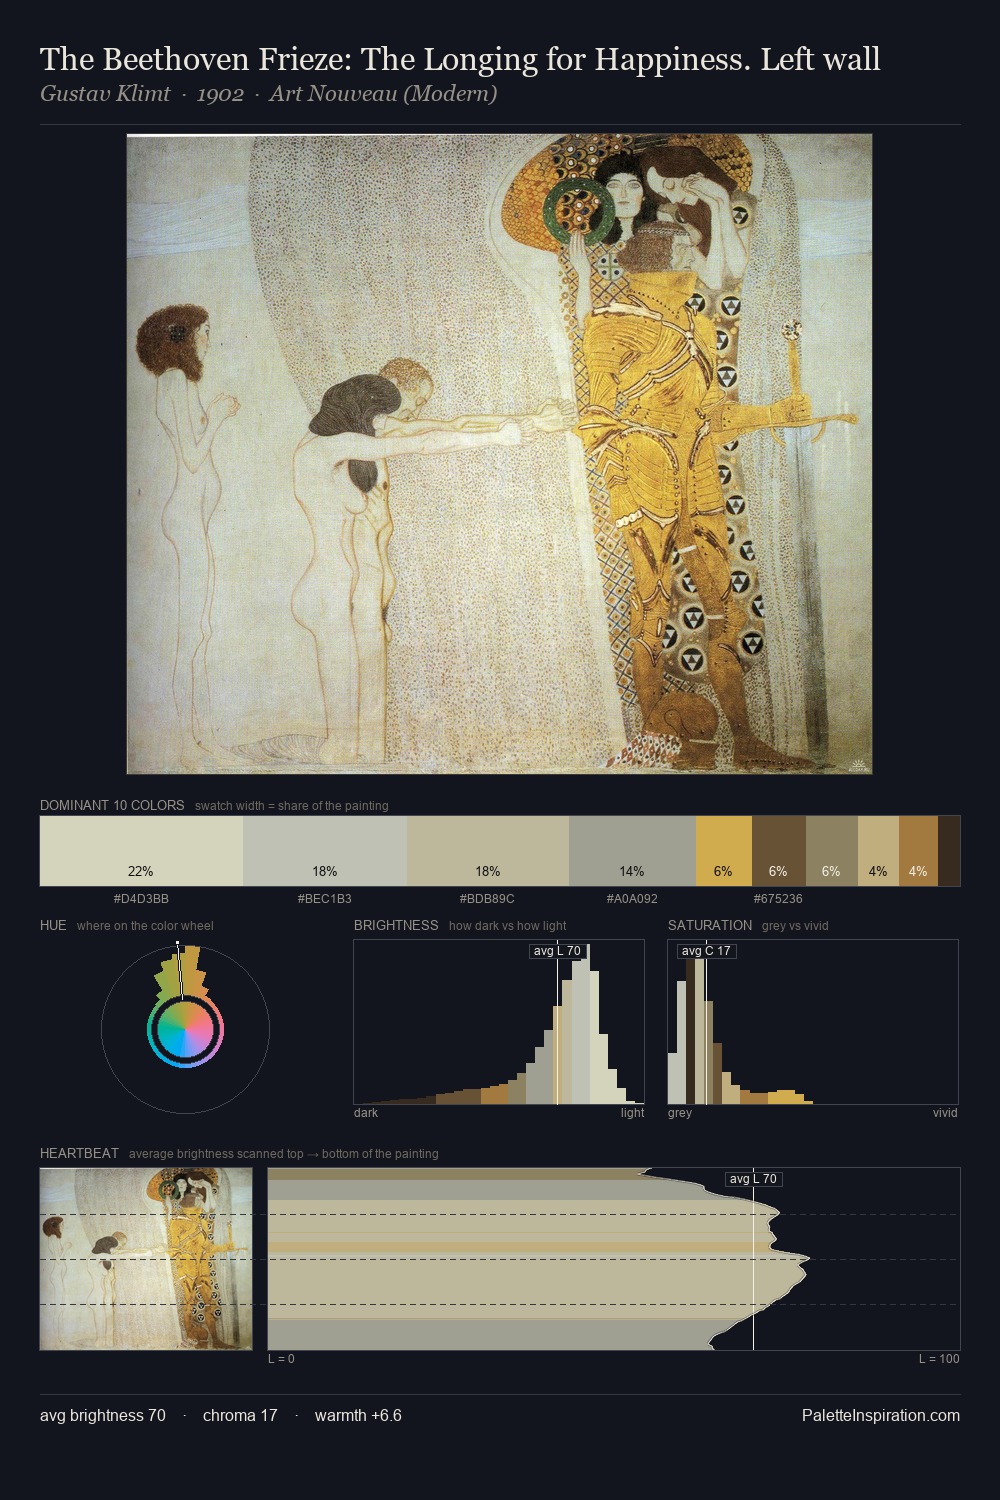Image resolution: width=1000 pixels, height=1500 pixels.
Task: Click the brightness histogram chart
Action: point(499,1022)
